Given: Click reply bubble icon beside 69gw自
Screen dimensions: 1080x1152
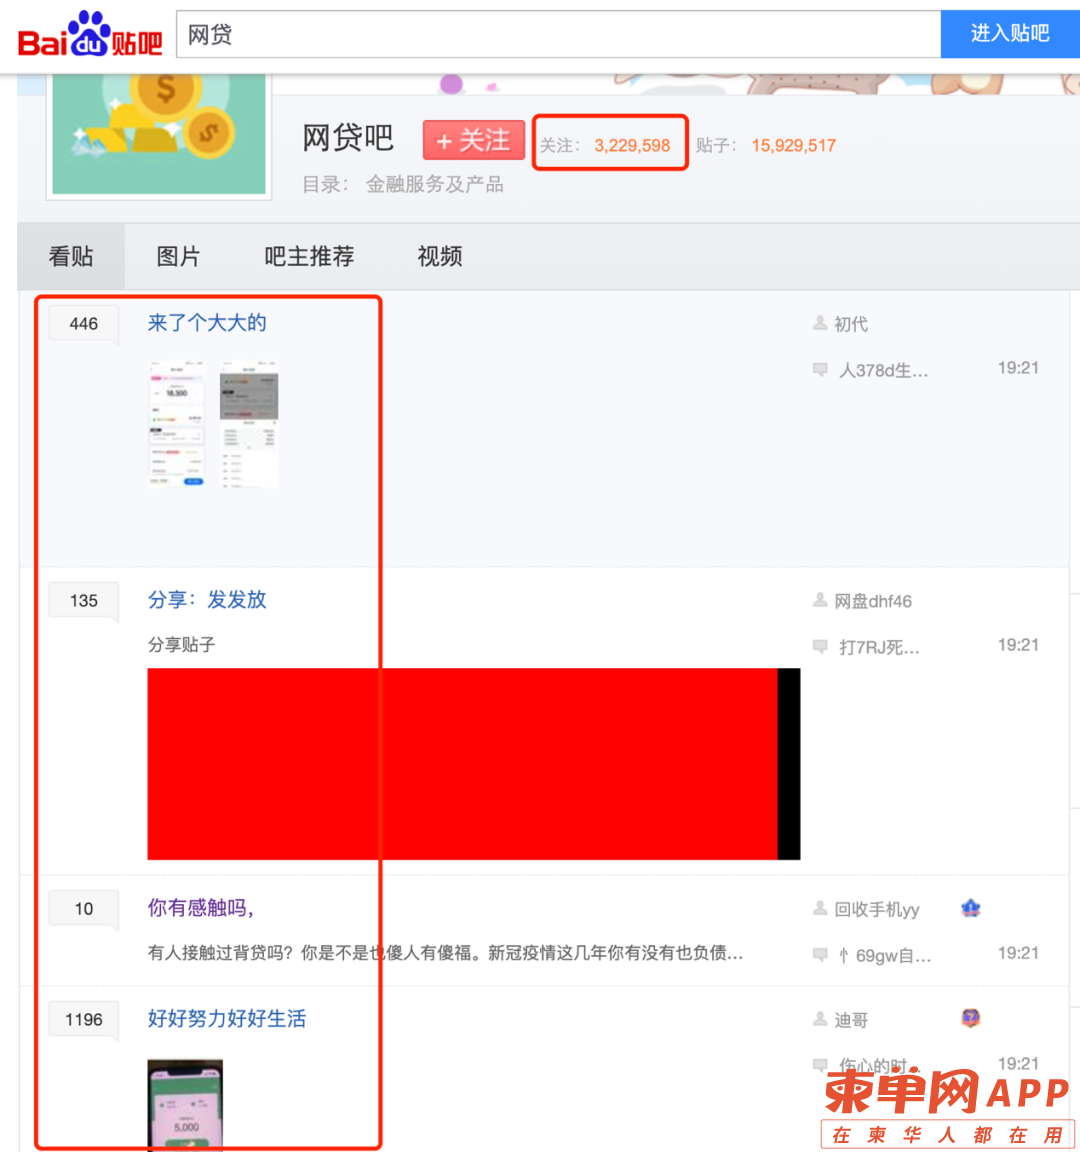Looking at the screenshot, I should pos(820,954).
